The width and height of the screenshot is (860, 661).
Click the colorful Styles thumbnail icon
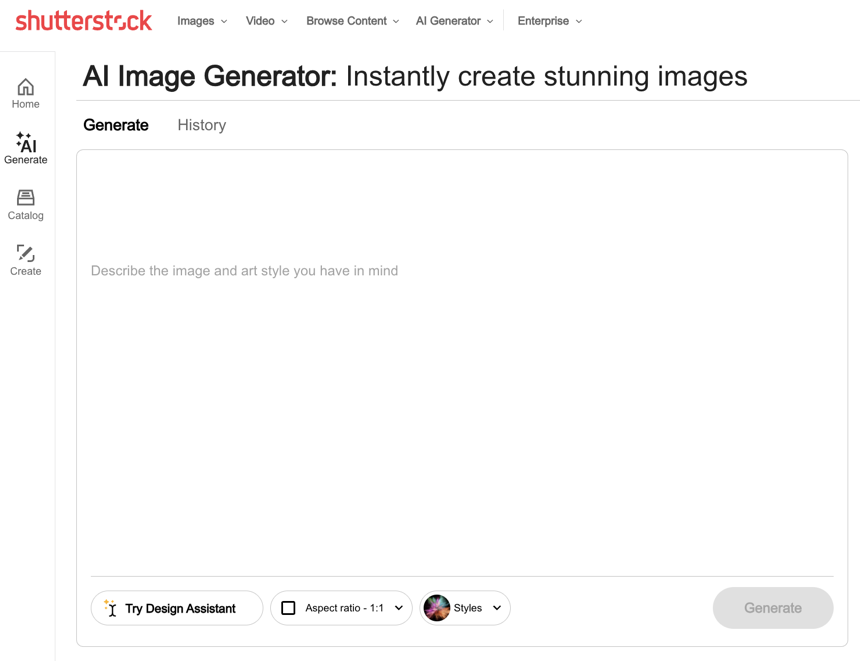click(x=437, y=608)
